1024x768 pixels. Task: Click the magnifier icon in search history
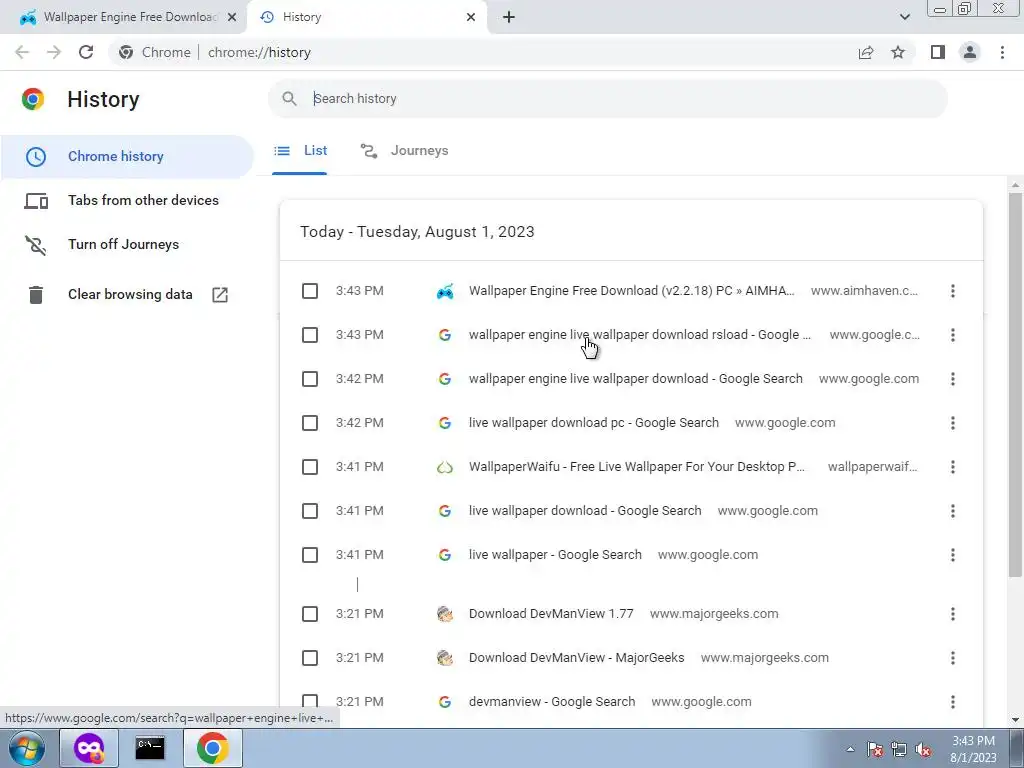(289, 99)
